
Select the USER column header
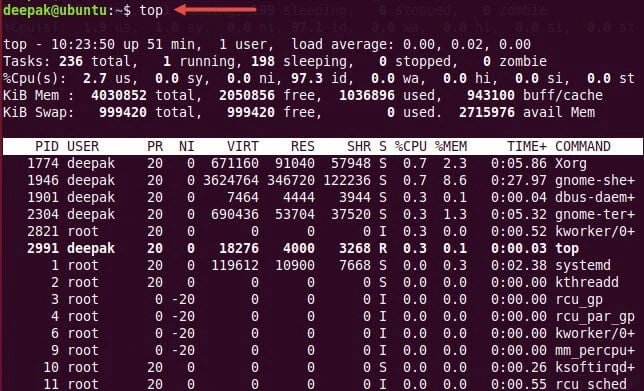(x=83, y=146)
